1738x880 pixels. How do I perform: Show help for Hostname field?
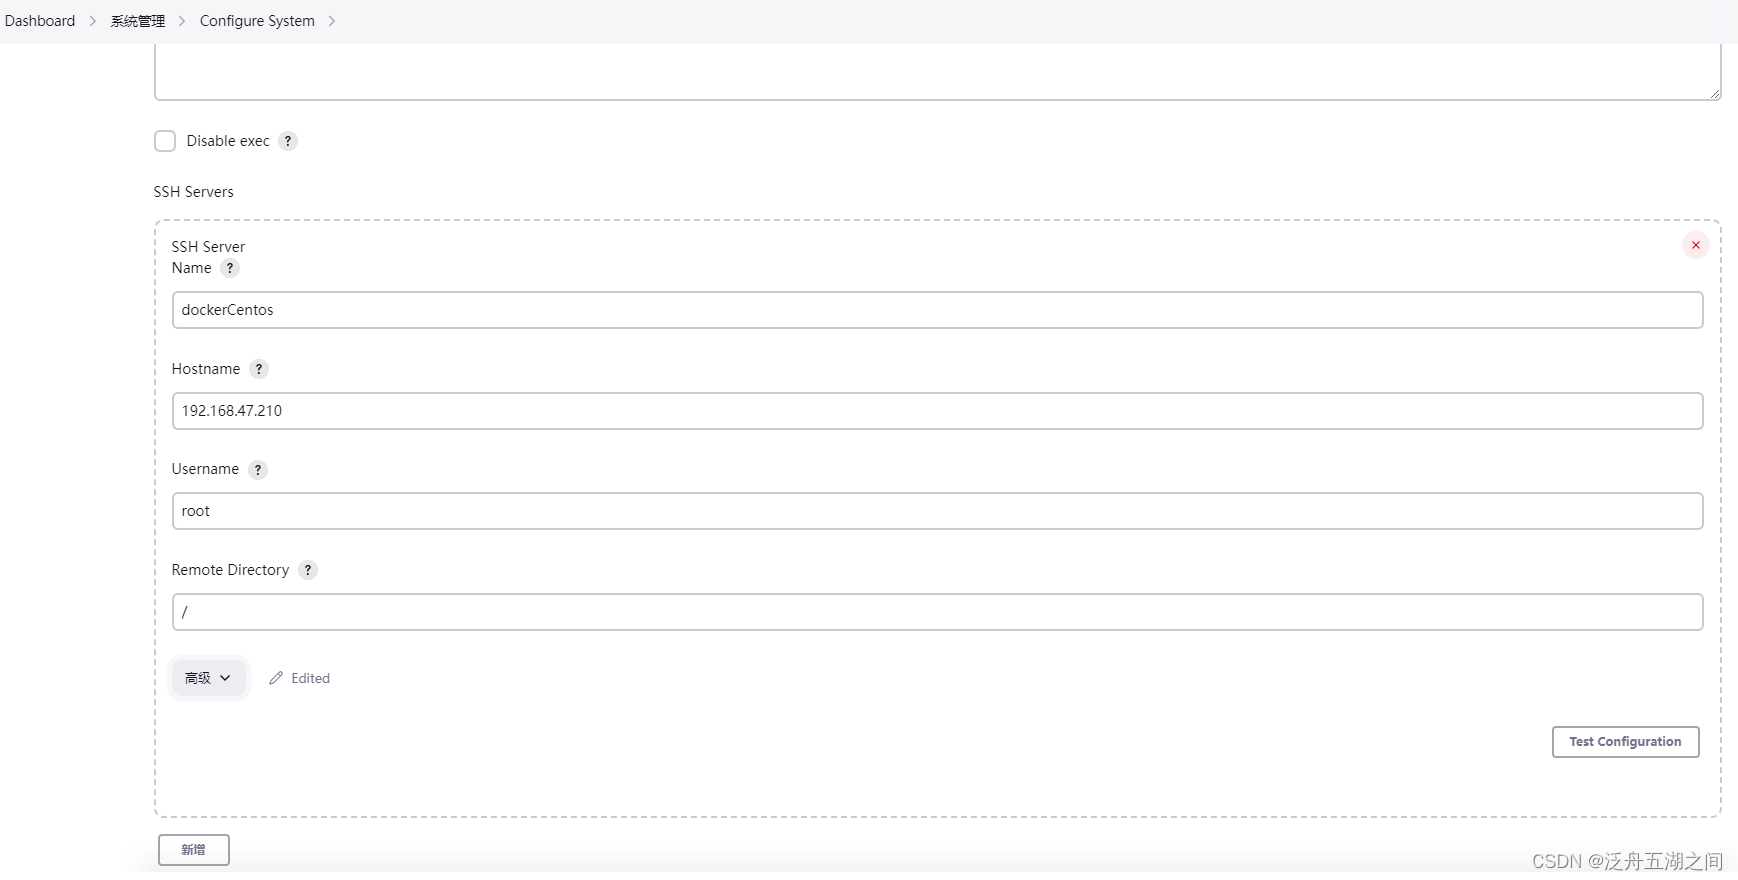[x=259, y=369]
